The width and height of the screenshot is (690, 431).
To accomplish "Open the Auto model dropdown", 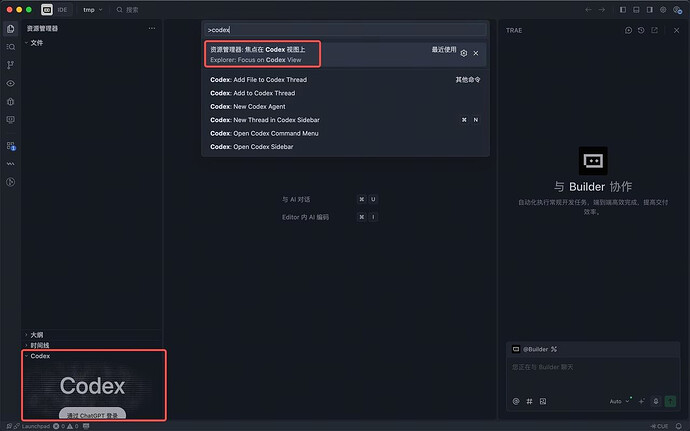I will tap(620, 402).
